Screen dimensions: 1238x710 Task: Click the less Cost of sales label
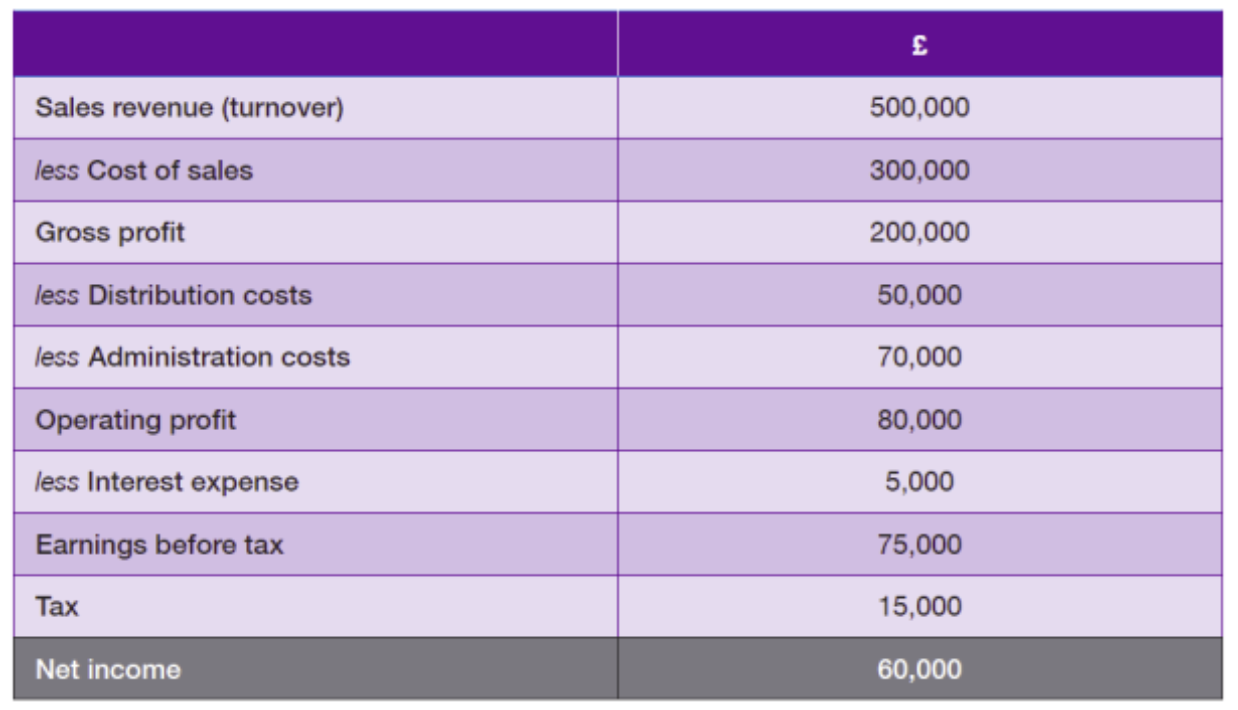tap(144, 170)
